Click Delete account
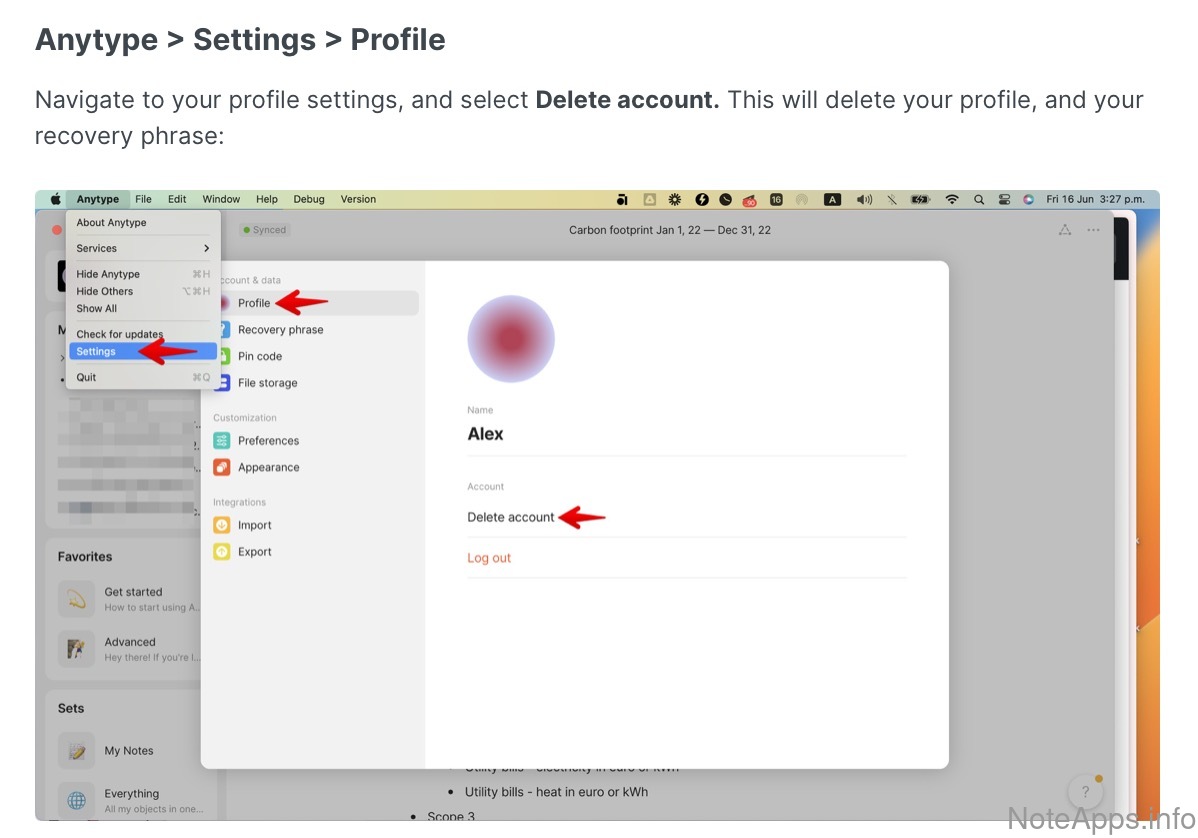 [510, 517]
